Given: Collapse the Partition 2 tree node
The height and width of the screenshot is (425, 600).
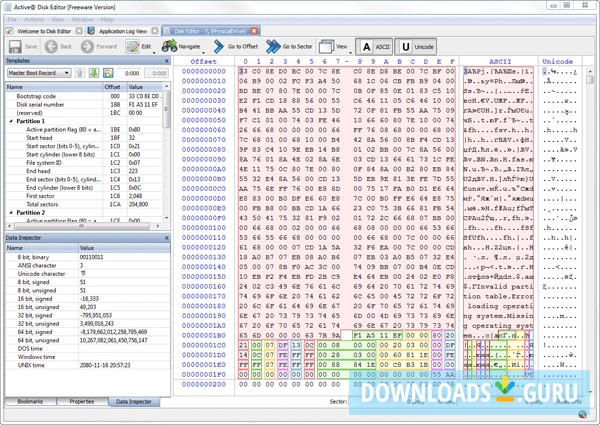Looking at the screenshot, I should point(10,212).
